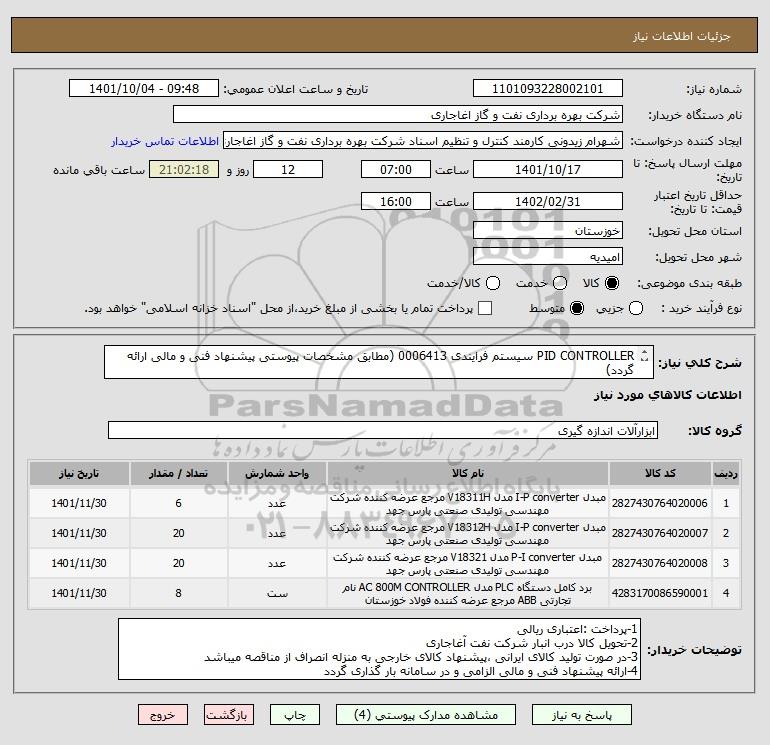
Task: Click the delivery province field 'خوزستان'
Action: (x=548, y=230)
